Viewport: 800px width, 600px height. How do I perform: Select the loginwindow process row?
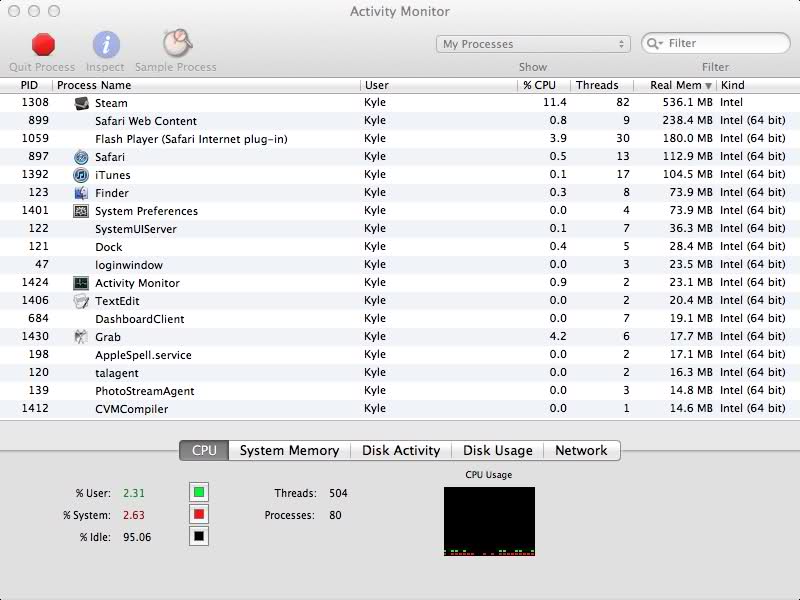(x=400, y=265)
